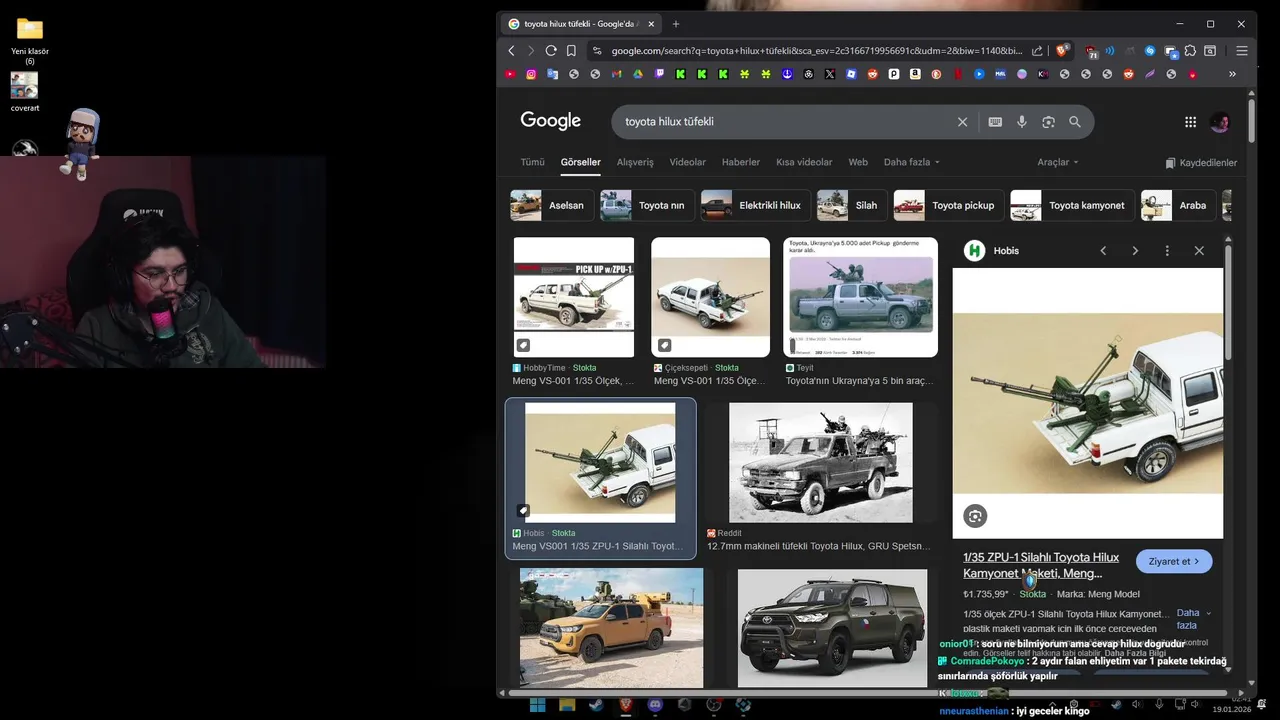Click the magnifying glass search button
This screenshot has width=1280, height=720.
(1075, 122)
